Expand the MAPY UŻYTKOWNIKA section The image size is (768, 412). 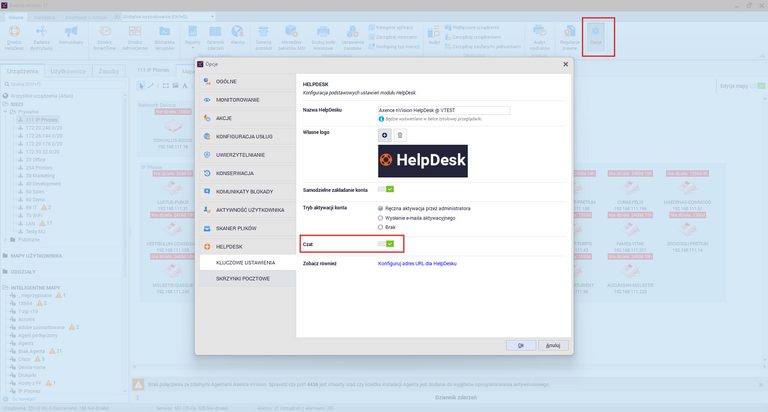tap(33, 256)
